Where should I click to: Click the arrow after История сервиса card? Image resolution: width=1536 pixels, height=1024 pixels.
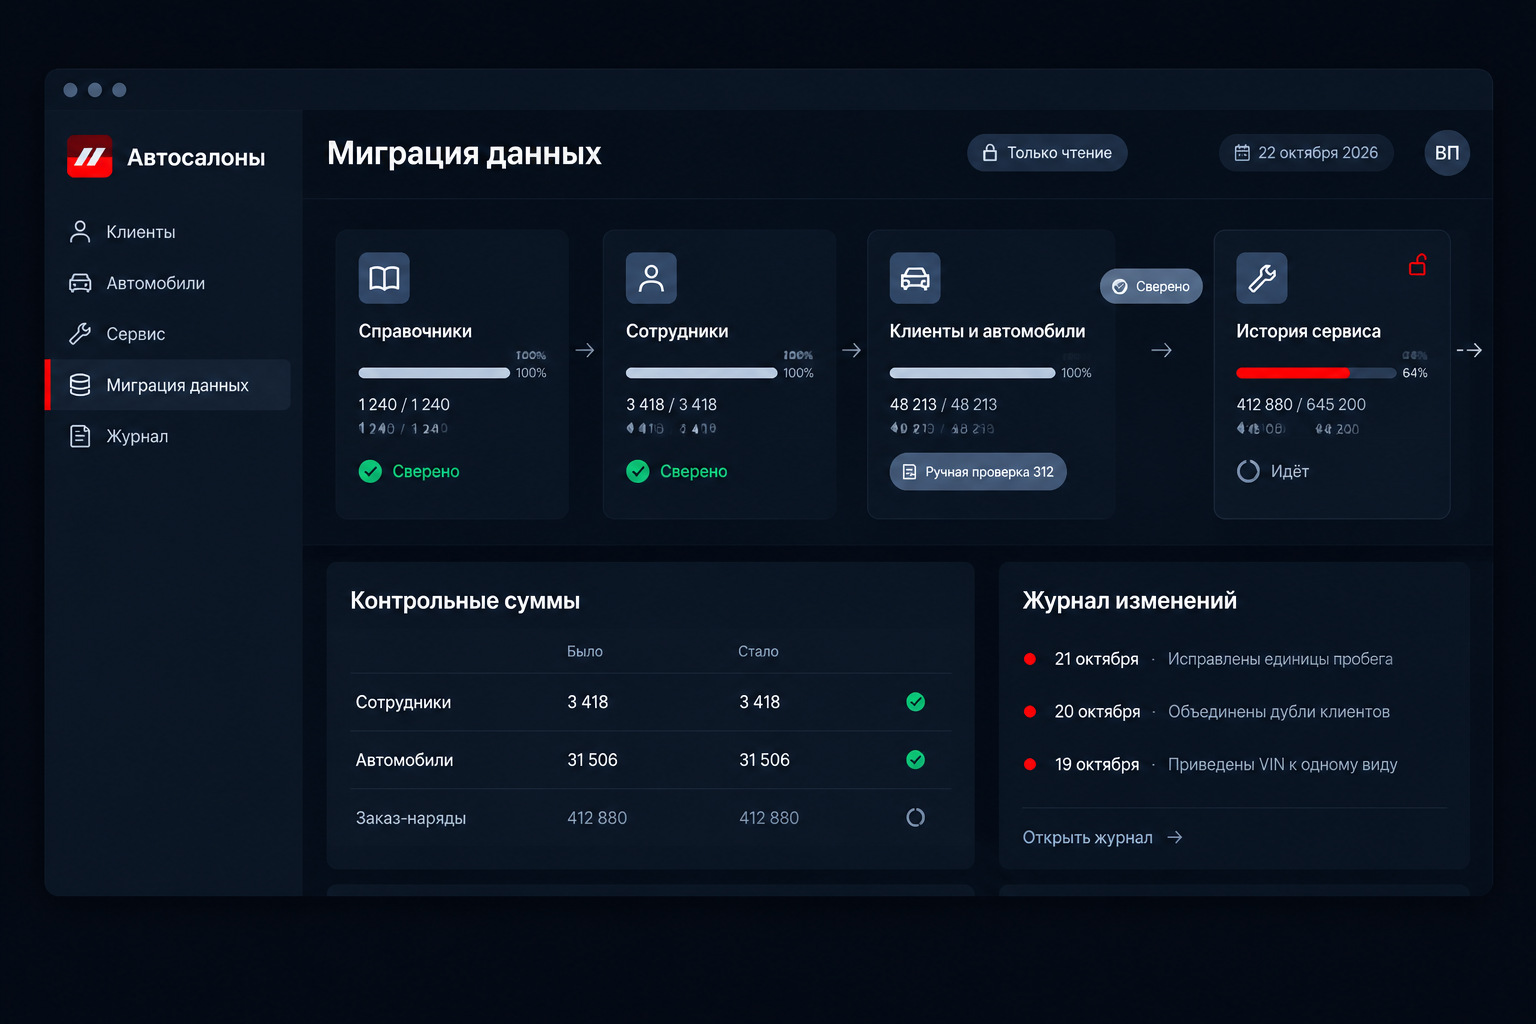coord(1470,350)
